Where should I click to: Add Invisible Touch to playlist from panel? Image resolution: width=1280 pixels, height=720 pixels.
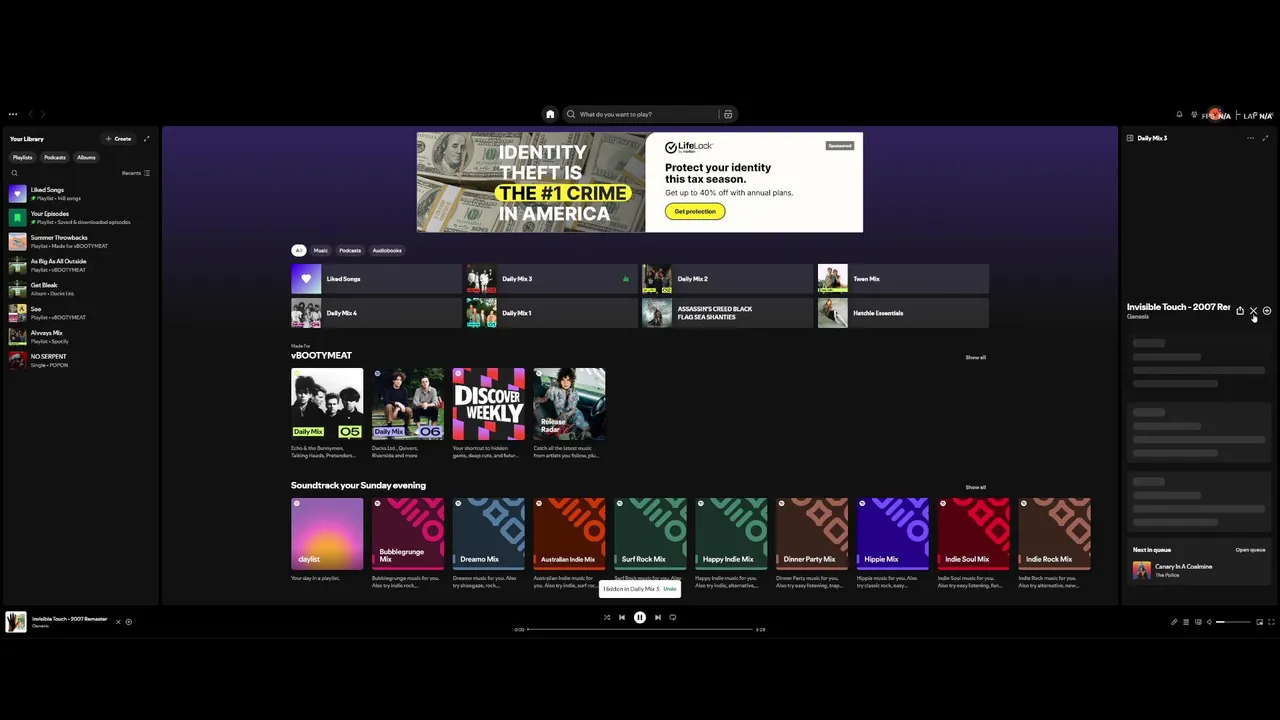tap(1267, 311)
